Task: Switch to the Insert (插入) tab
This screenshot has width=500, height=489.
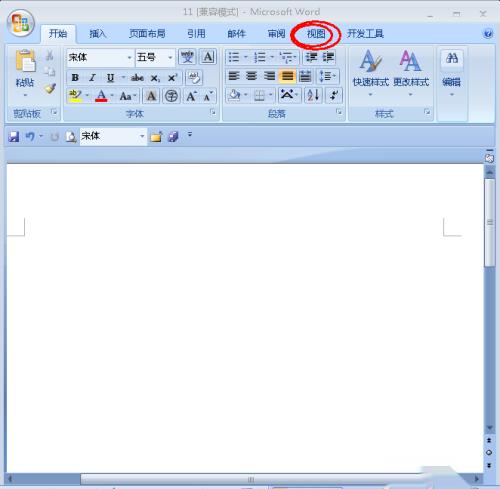Action: pyautogui.click(x=98, y=33)
